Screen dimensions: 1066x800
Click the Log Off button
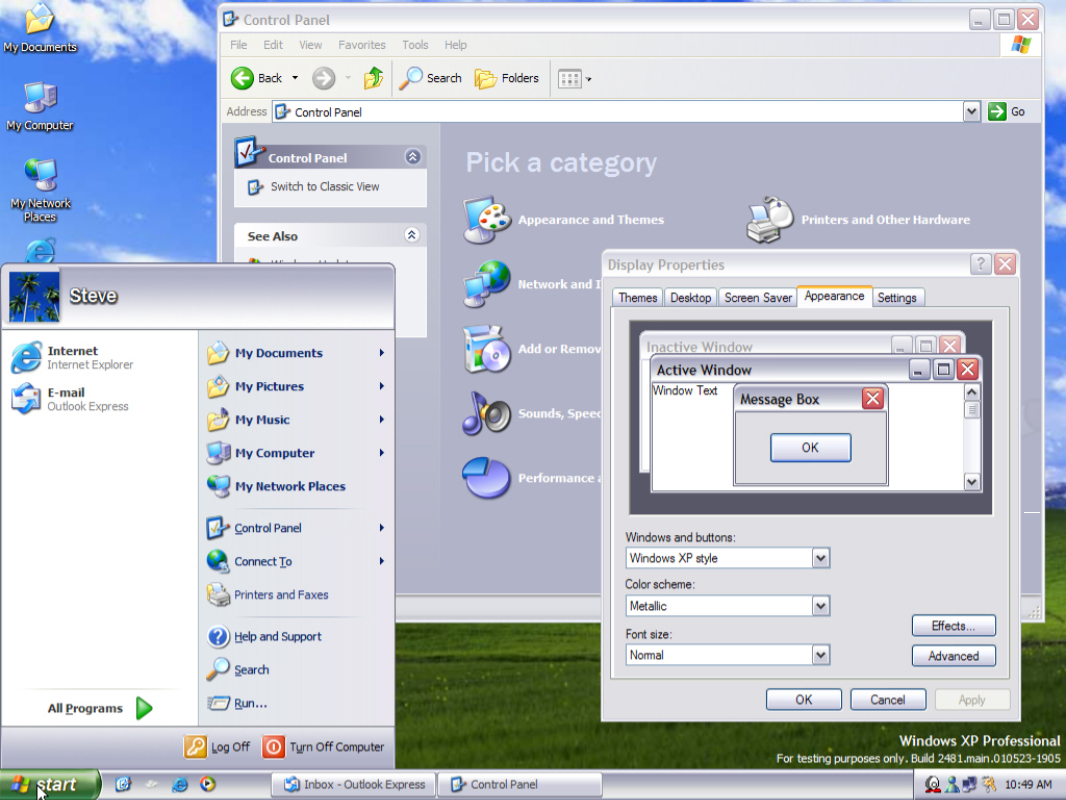tap(217, 747)
